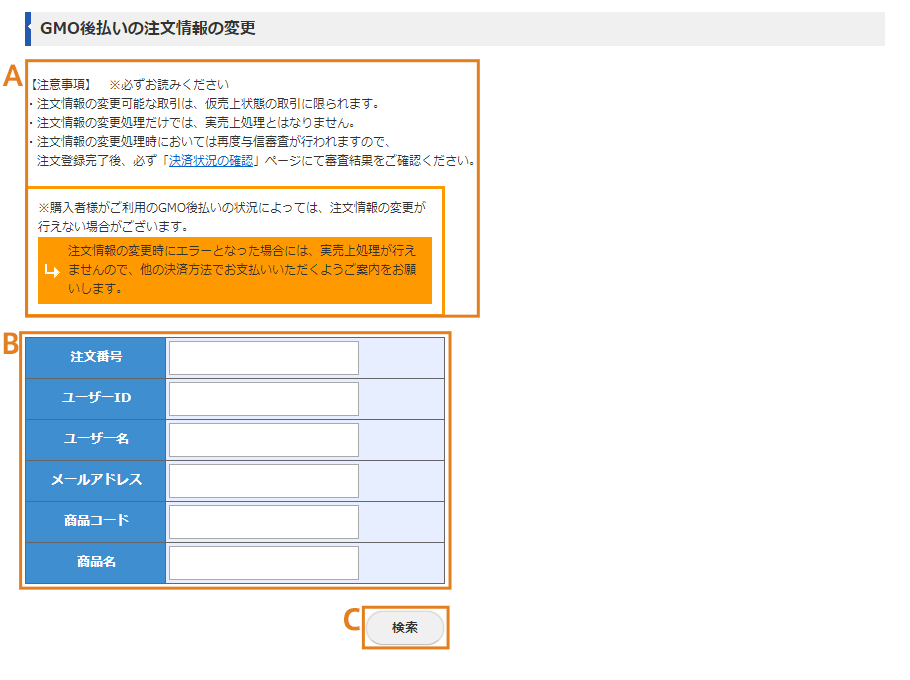
Task: Click the GMO後払いの注文情報の変更 heading
Action: point(147,28)
